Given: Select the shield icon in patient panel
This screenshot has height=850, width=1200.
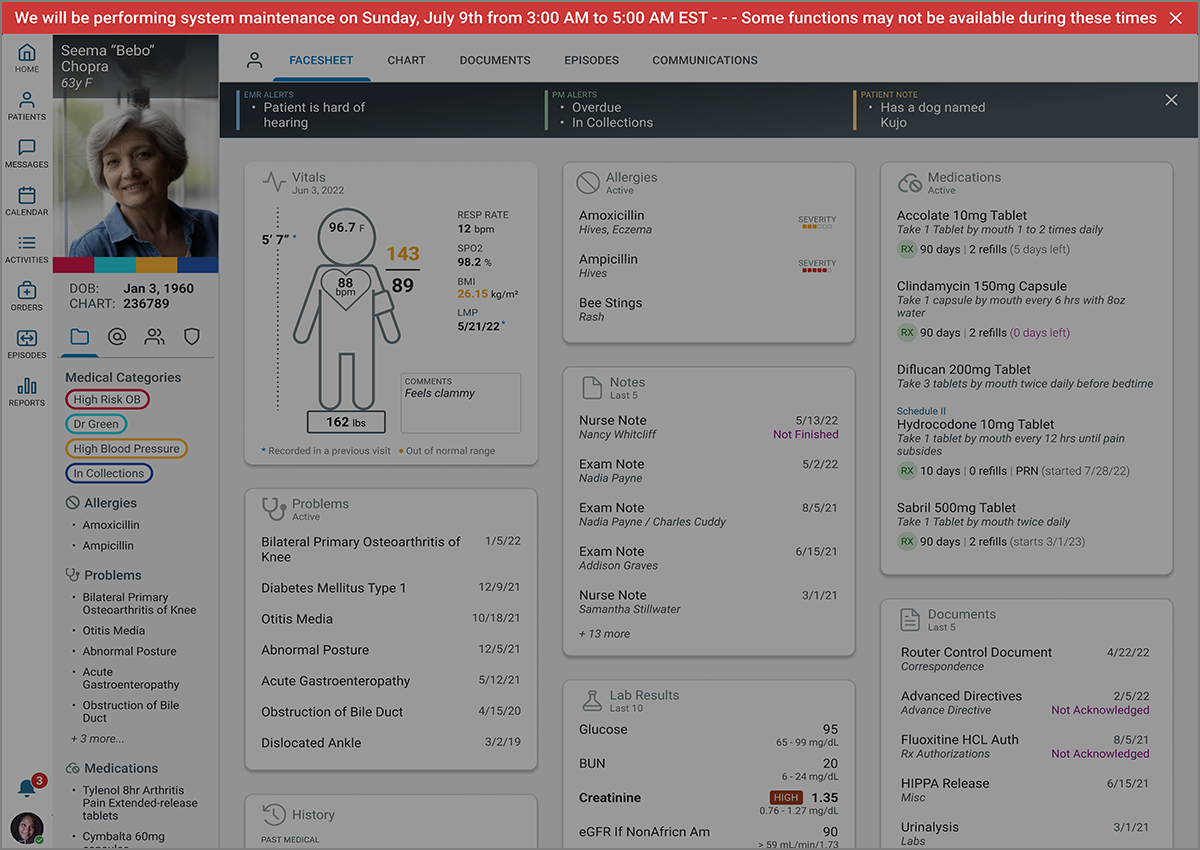Looking at the screenshot, I should tap(192, 337).
